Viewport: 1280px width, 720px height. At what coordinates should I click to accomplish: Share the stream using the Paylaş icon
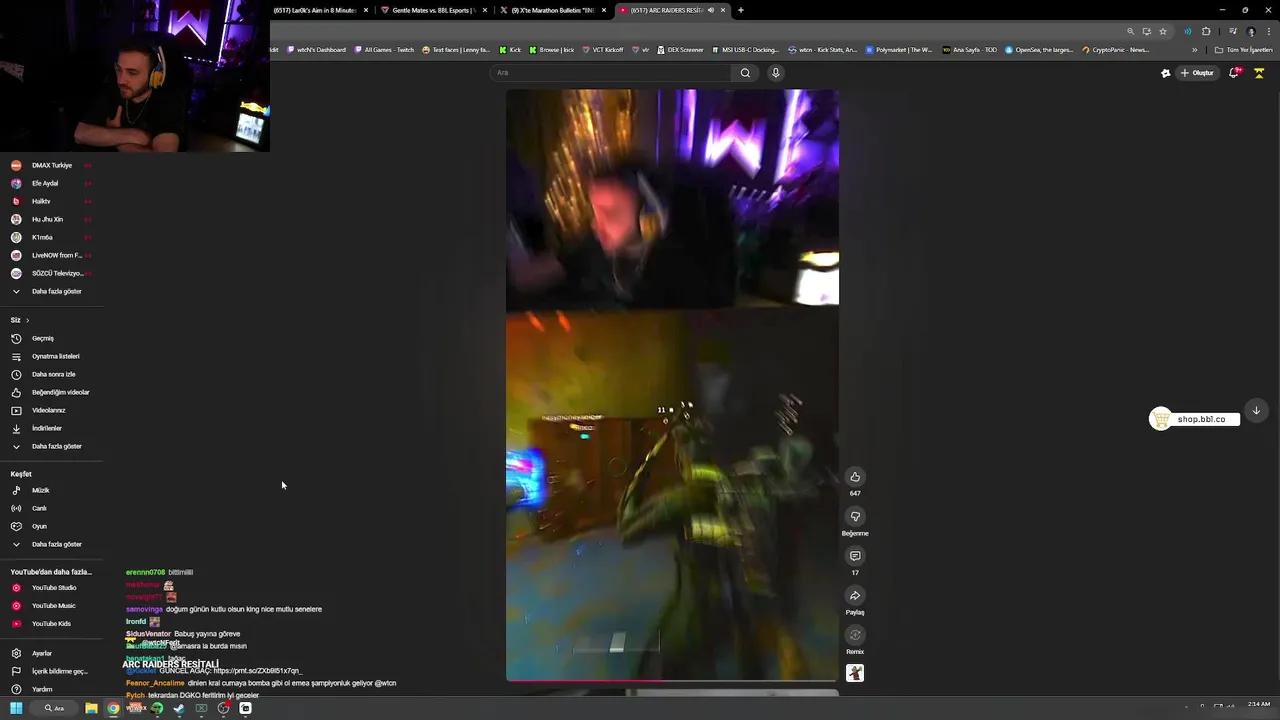pos(855,596)
